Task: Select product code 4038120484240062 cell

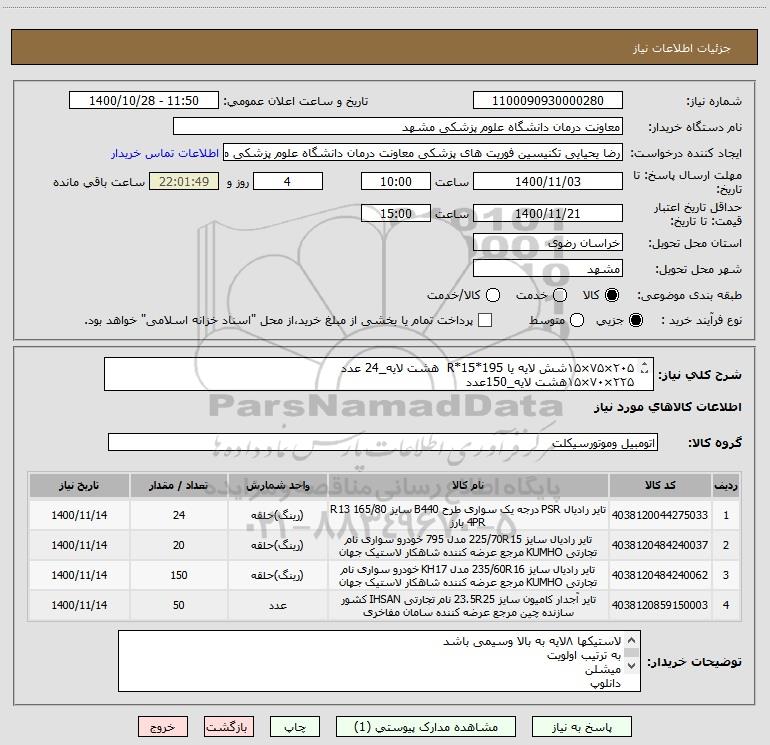Action: (660, 575)
